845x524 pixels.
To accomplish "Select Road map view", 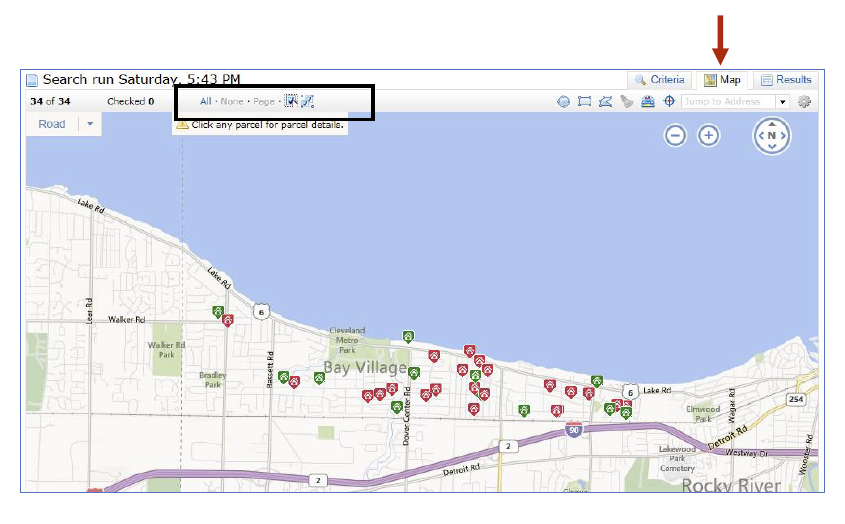I will 52,124.
